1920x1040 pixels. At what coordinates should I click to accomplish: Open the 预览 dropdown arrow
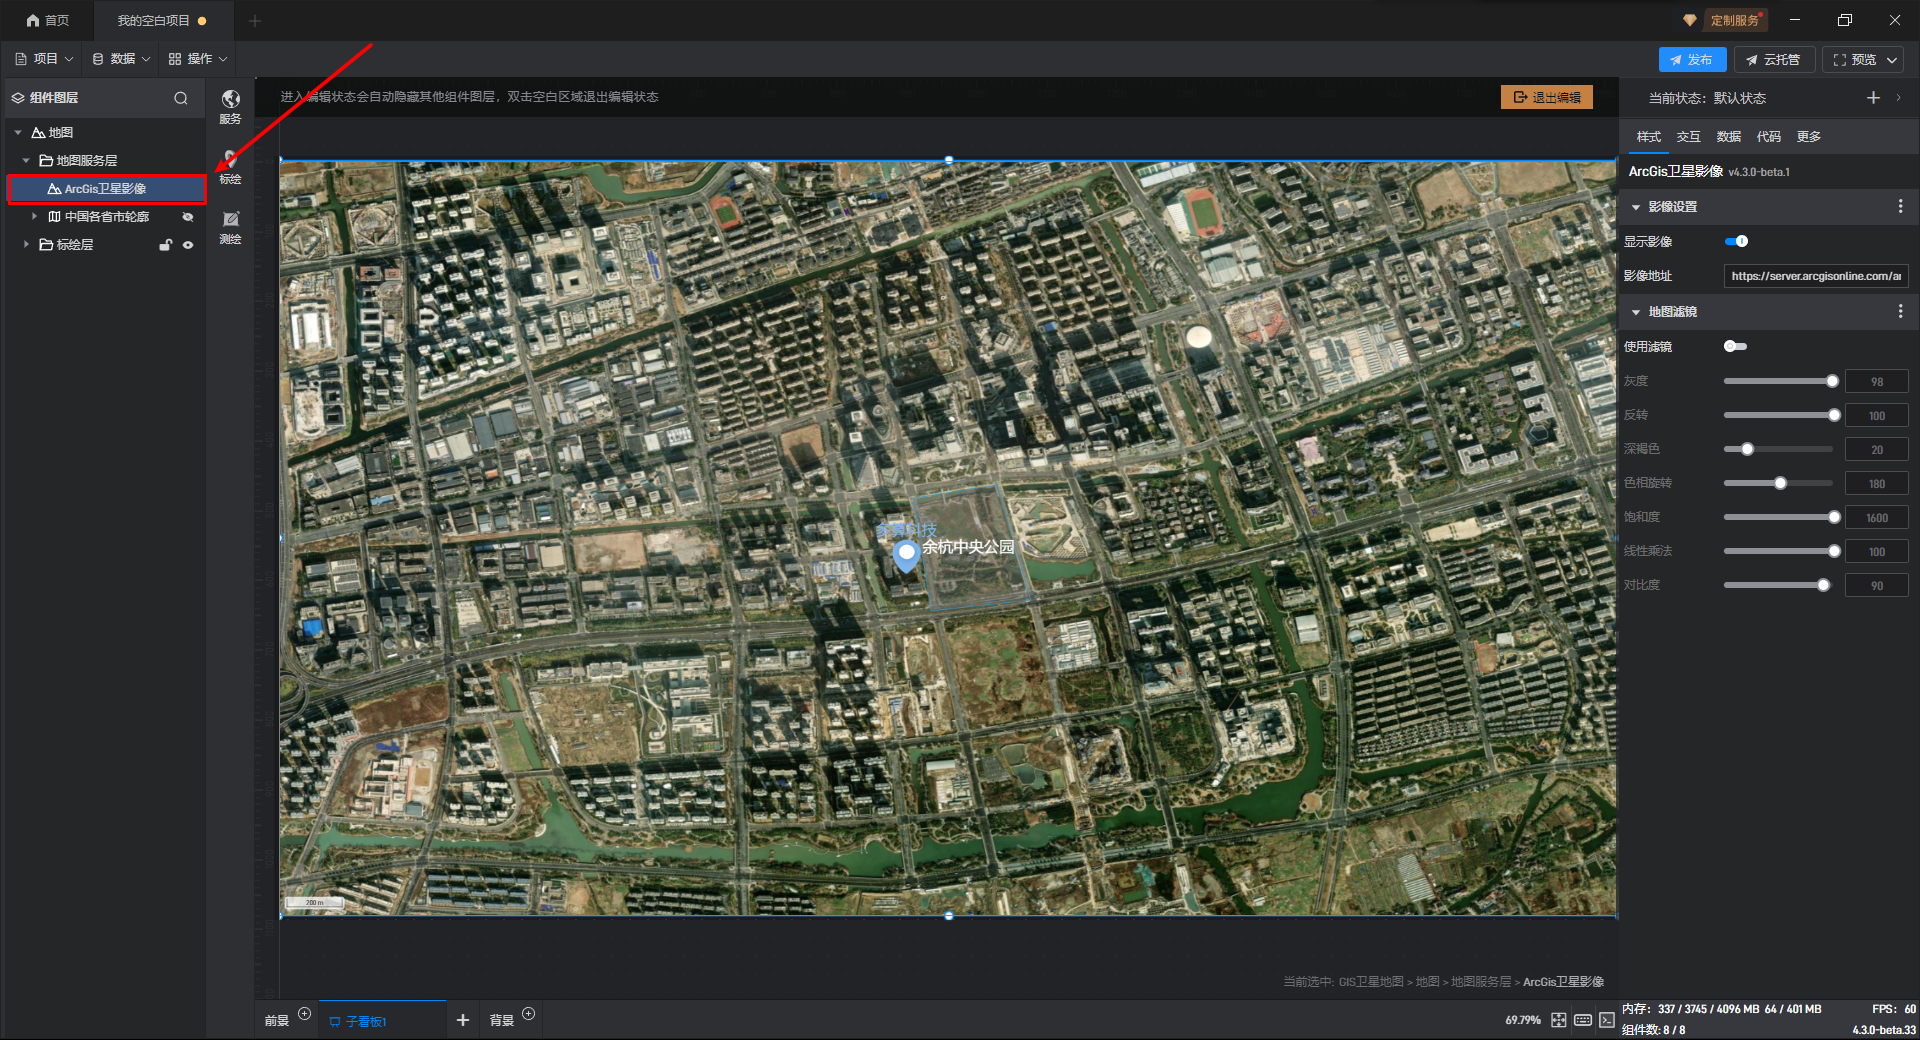1892,60
